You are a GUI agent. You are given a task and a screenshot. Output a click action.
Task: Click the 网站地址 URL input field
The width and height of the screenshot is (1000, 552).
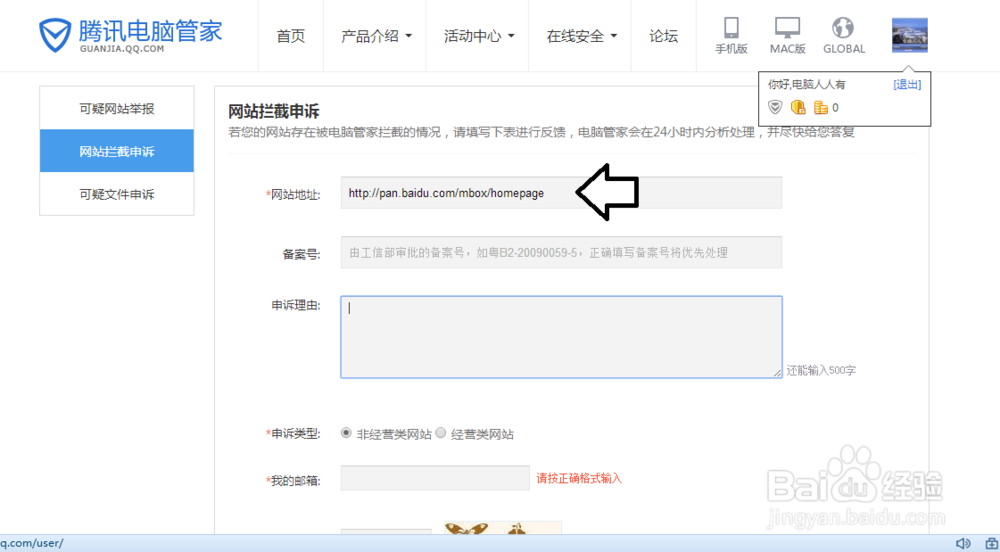pyautogui.click(x=561, y=193)
